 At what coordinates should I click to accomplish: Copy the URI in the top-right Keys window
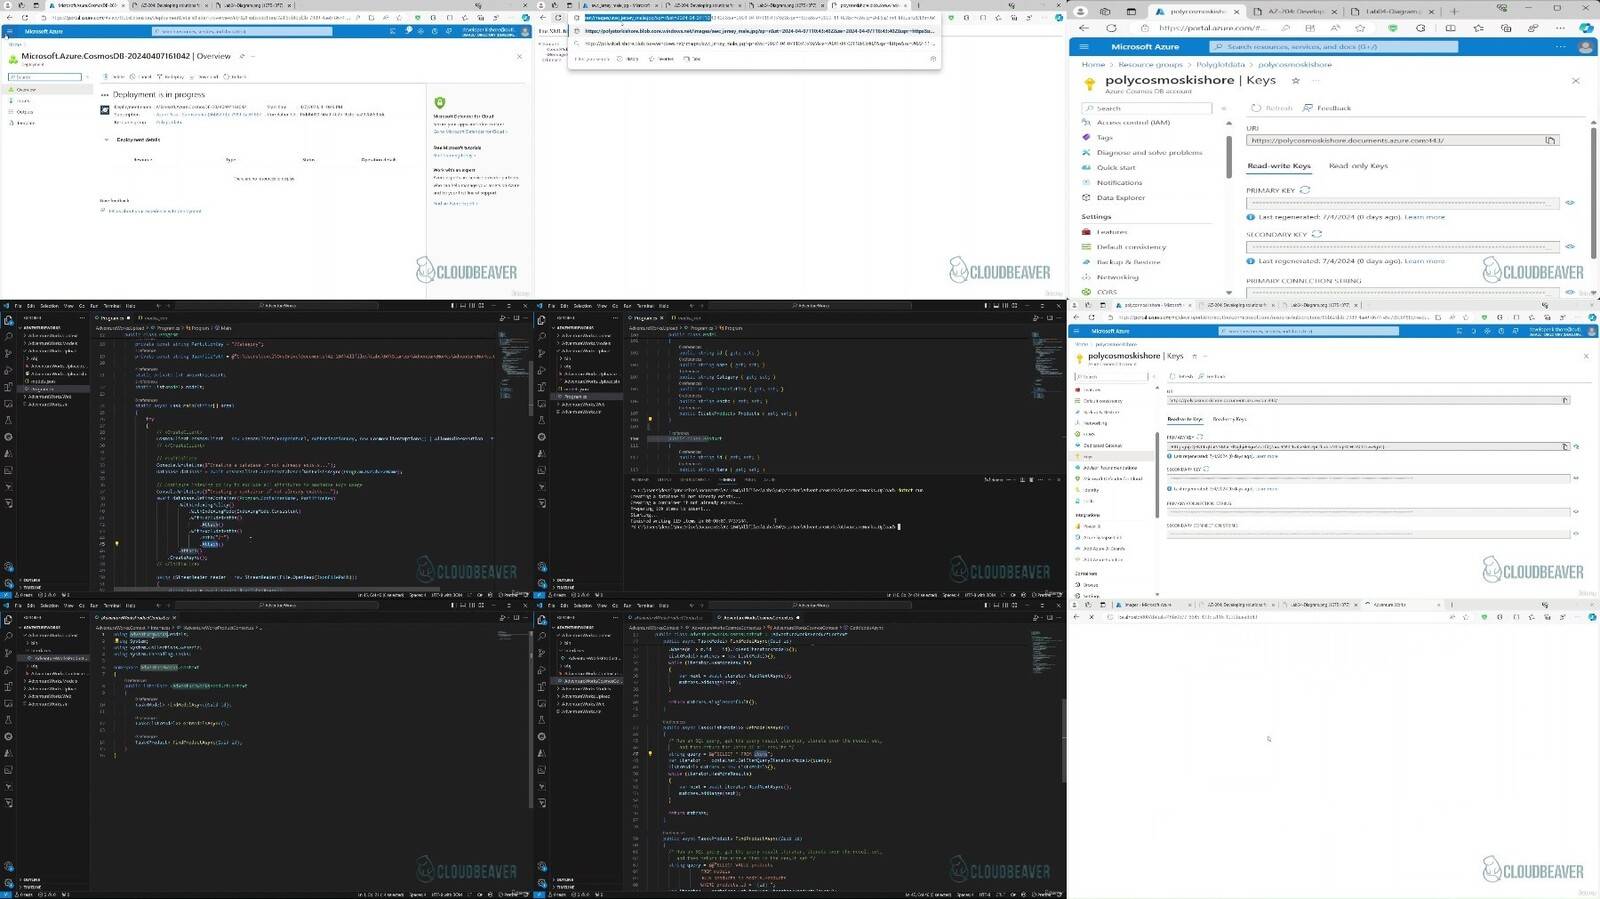pos(1550,141)
